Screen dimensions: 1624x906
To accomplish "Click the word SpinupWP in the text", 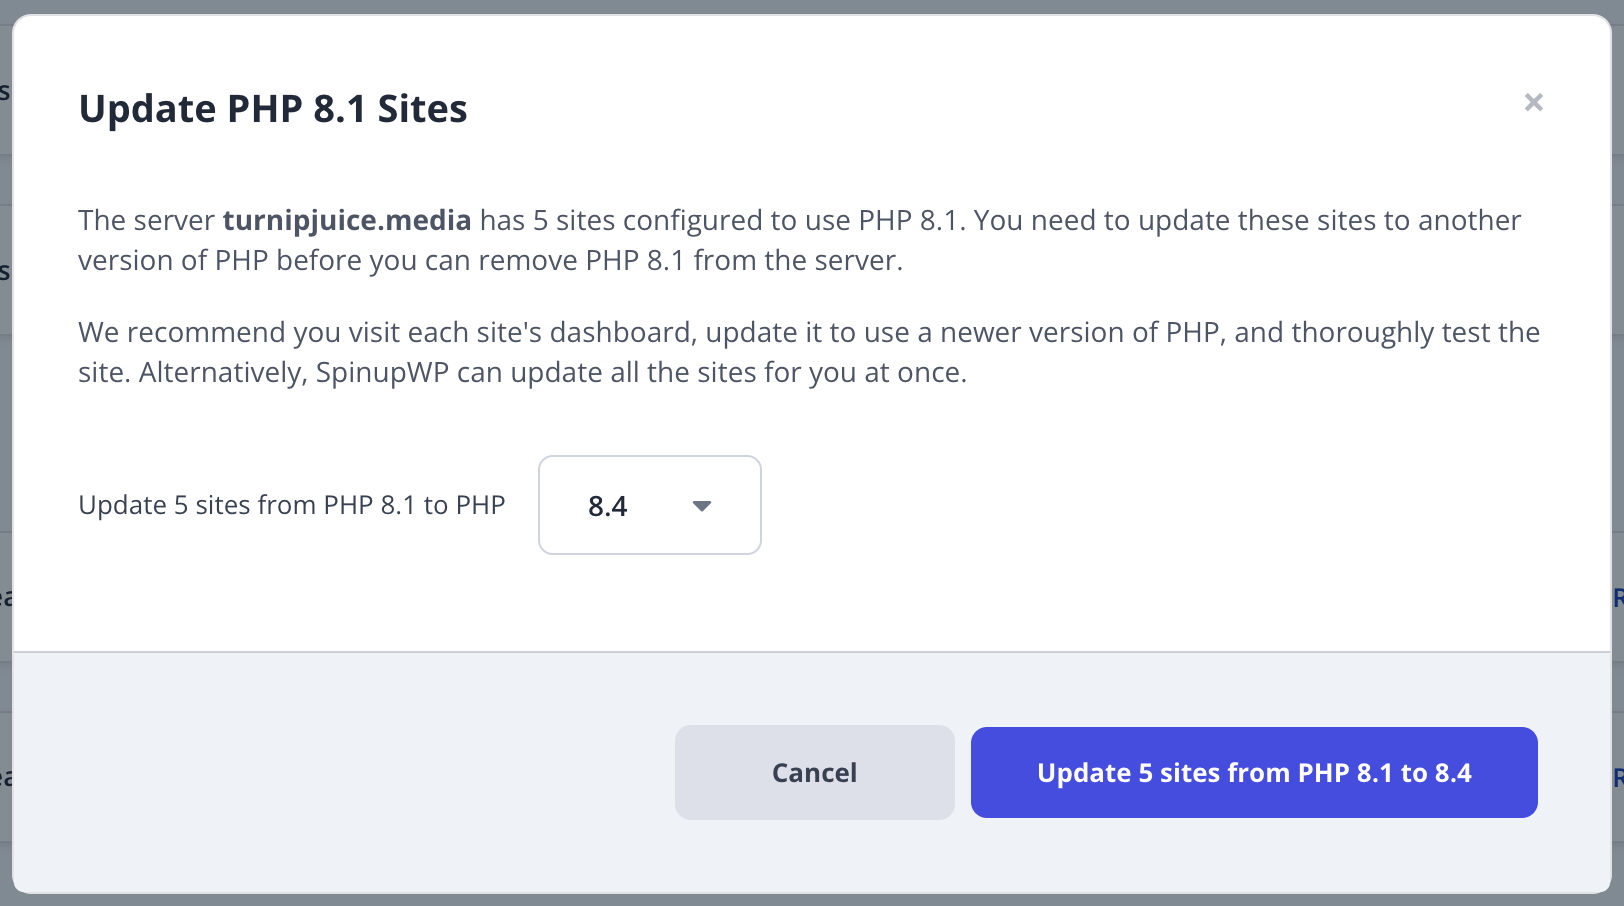I will pos(382,372).
